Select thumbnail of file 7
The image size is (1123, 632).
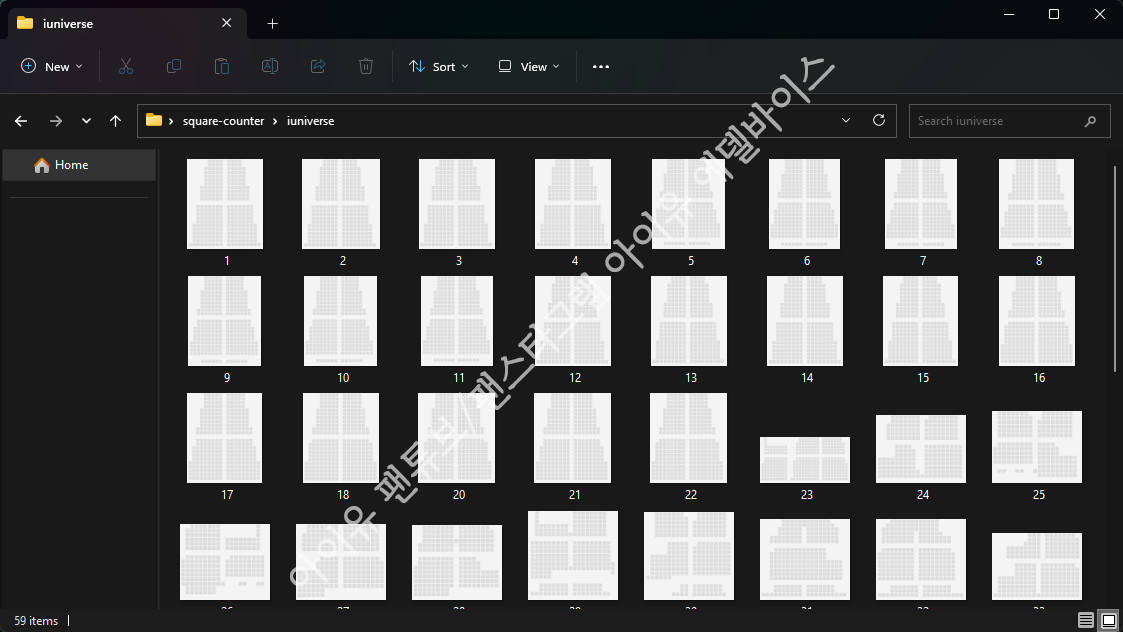coord(921,204)
